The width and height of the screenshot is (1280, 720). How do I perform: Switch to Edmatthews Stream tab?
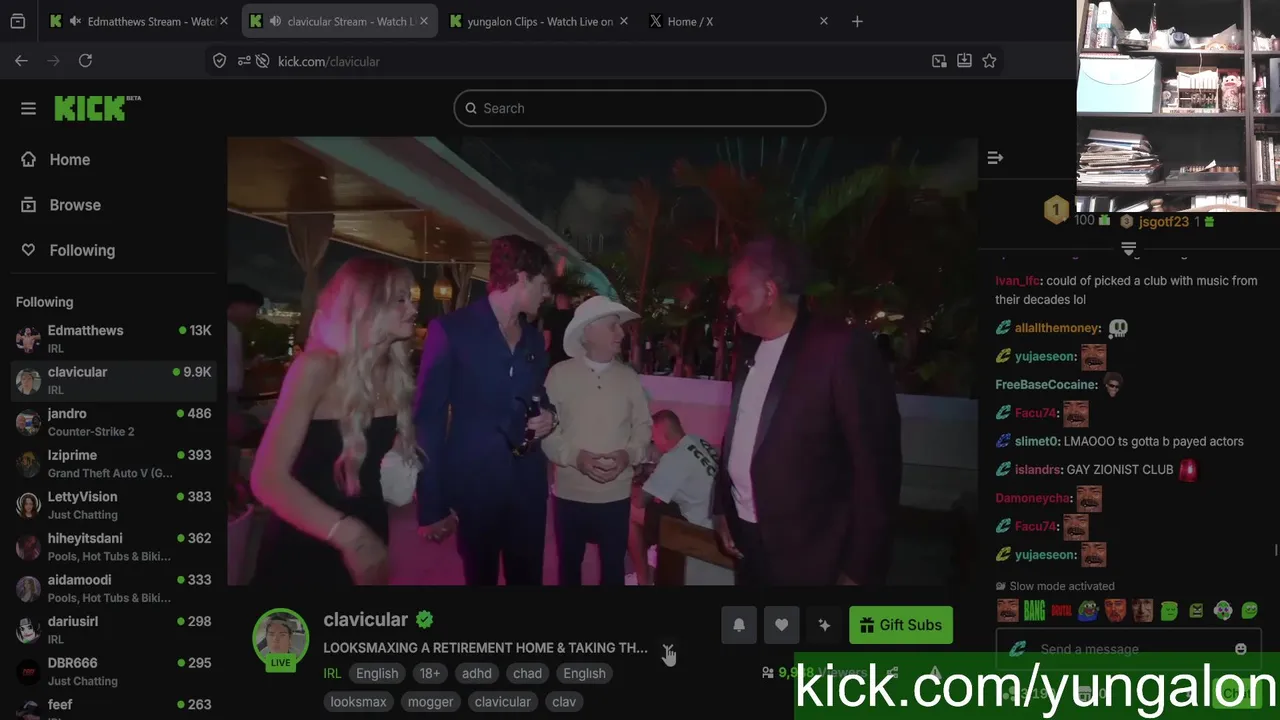[140, 21]
